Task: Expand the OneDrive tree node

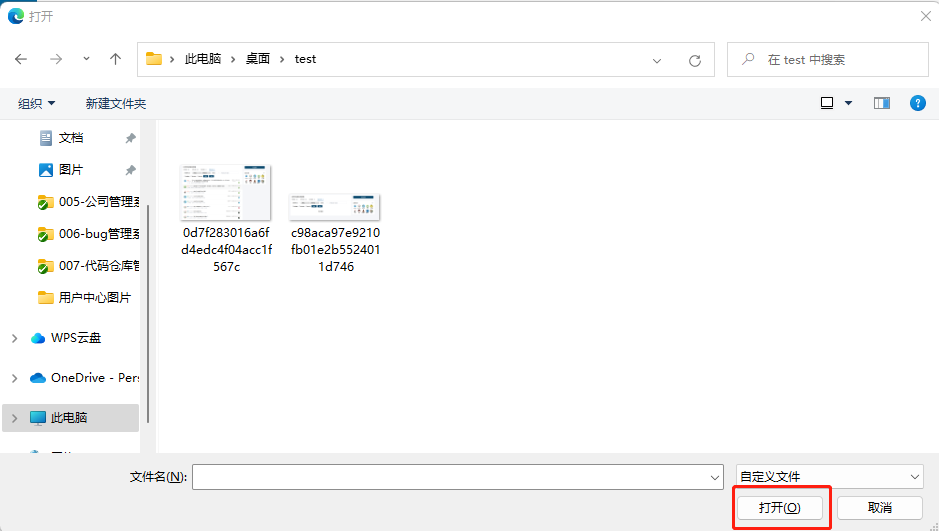Action: [14, 378]
